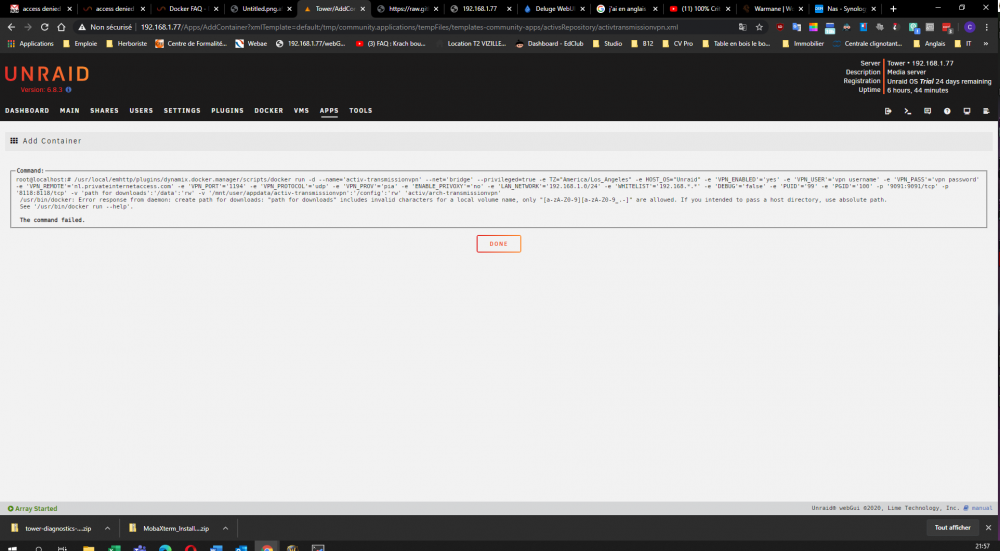The height and width of the screenshot is (551, 1000).
Task: Open the 'Dashboard - EdClub' bookmark
Action: click(549, 43)
